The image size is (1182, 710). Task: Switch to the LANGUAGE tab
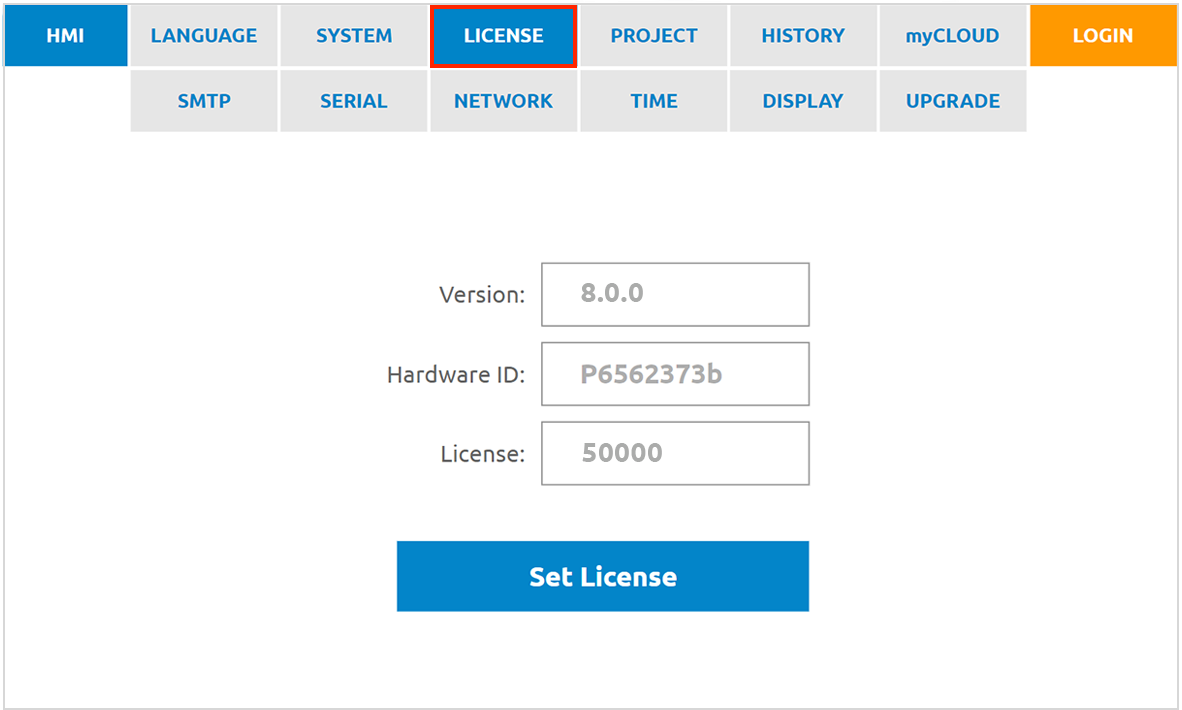(x=204, y=35)
